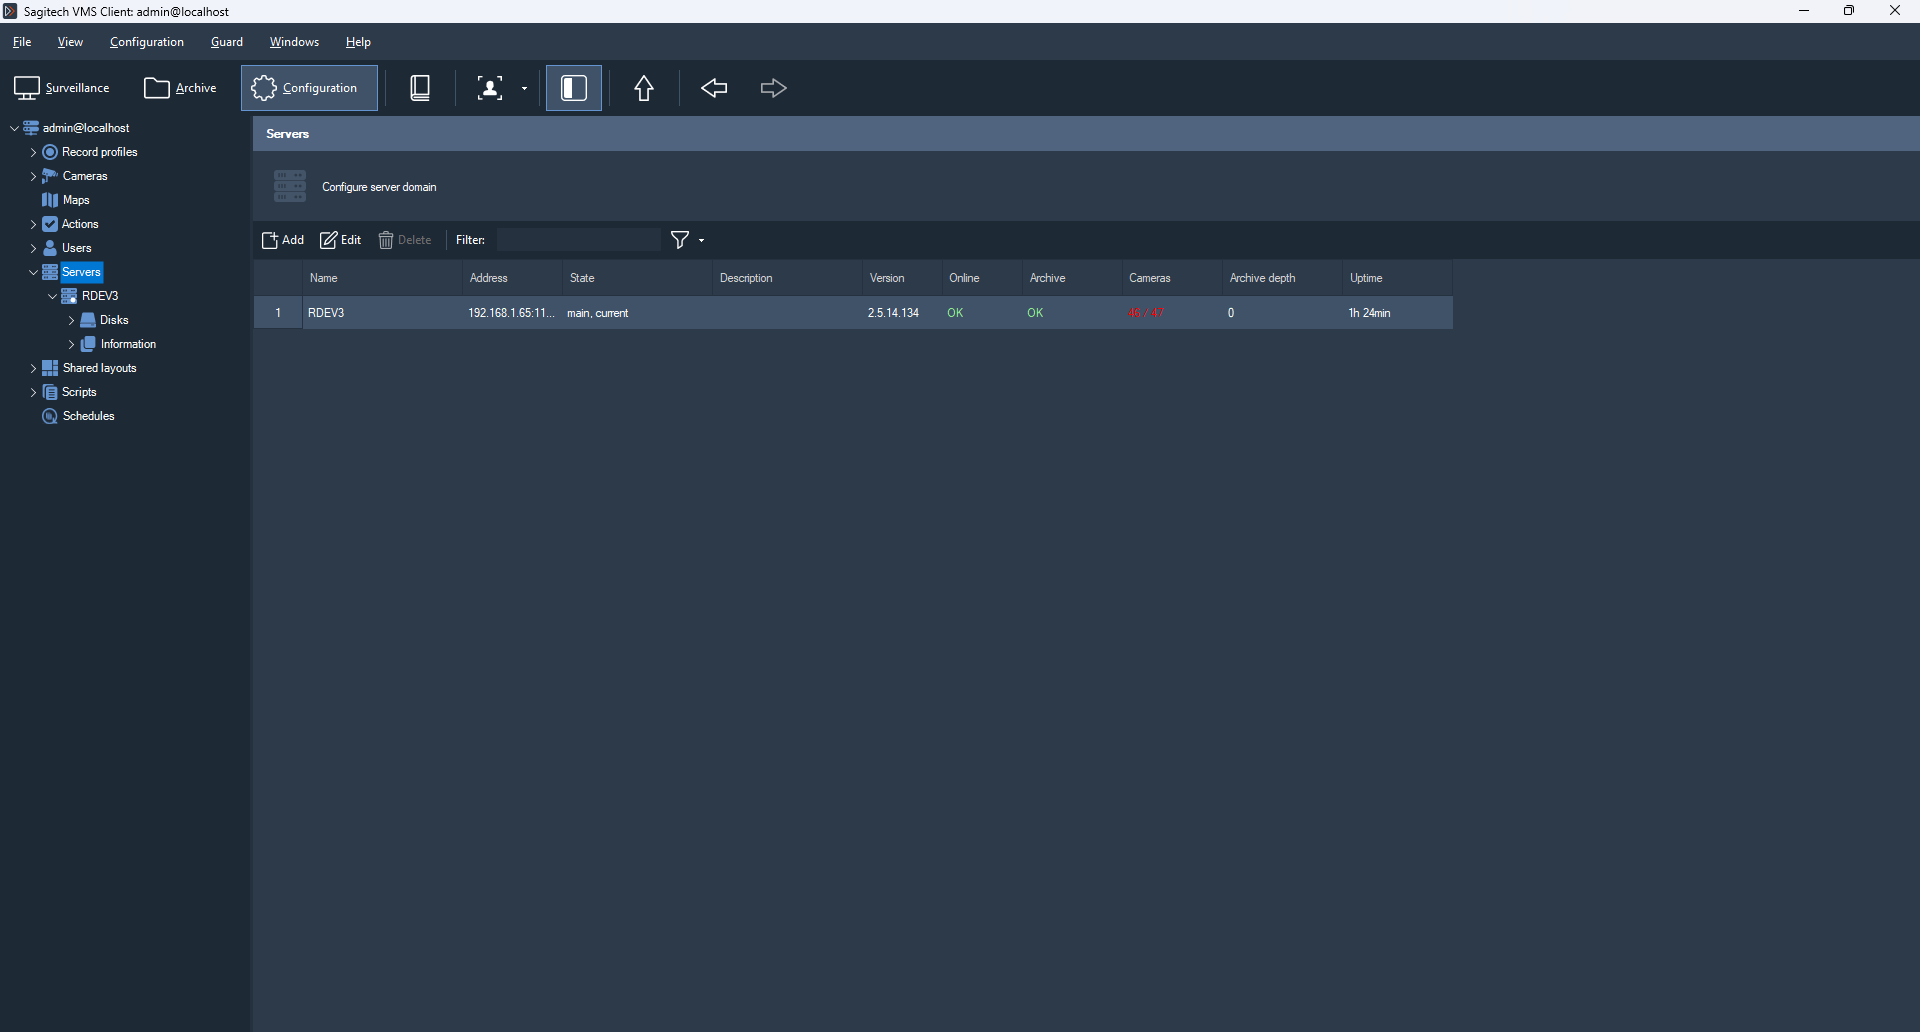
Task: Click the up arrow navigation icon
Action: tap(644, 88)
